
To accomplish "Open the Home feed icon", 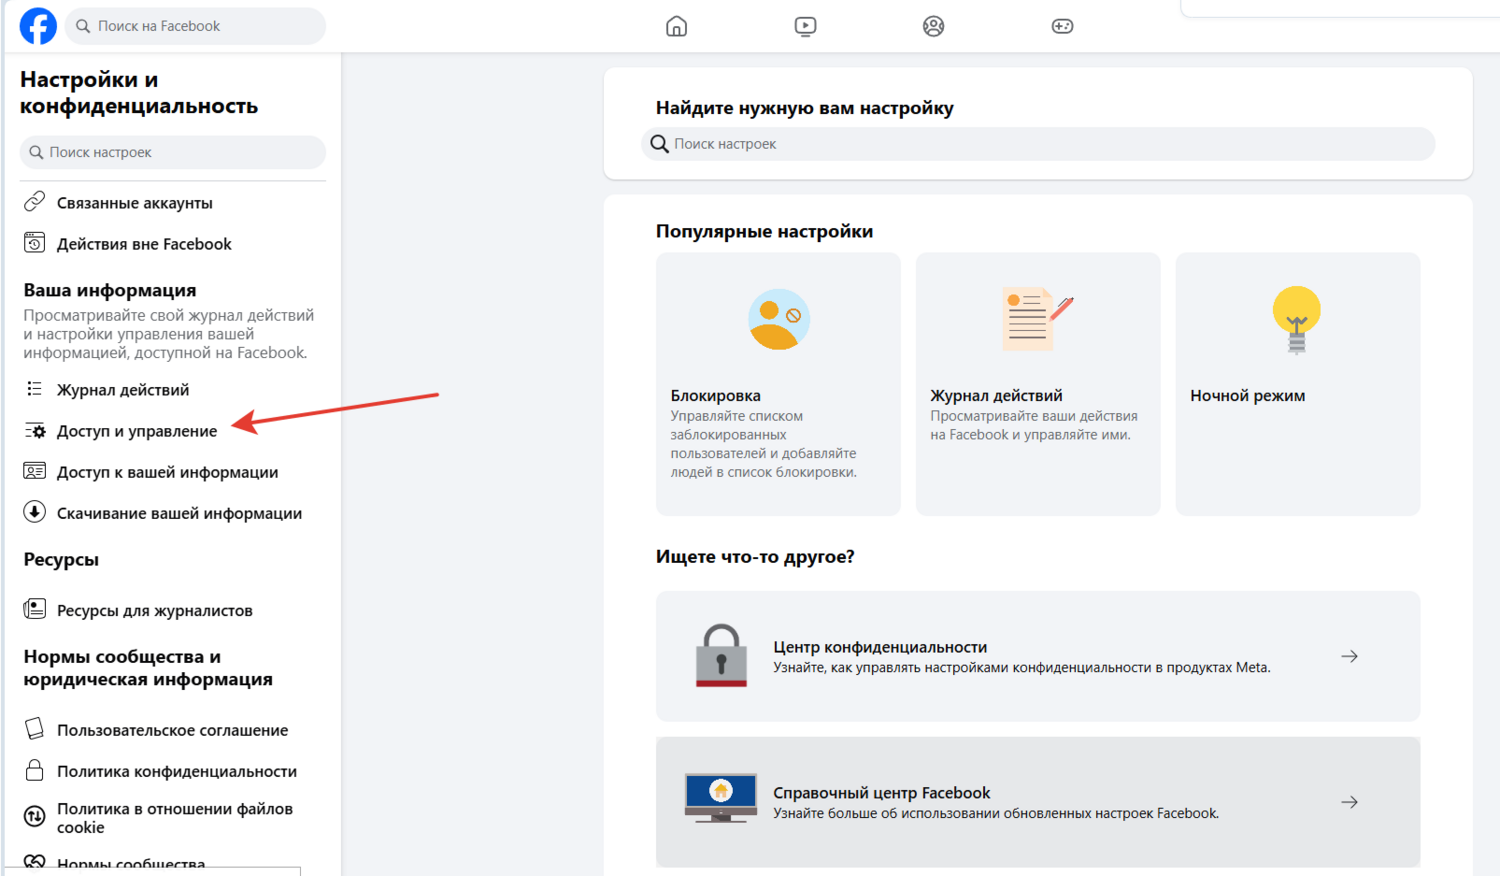I will tap(677, 26).
